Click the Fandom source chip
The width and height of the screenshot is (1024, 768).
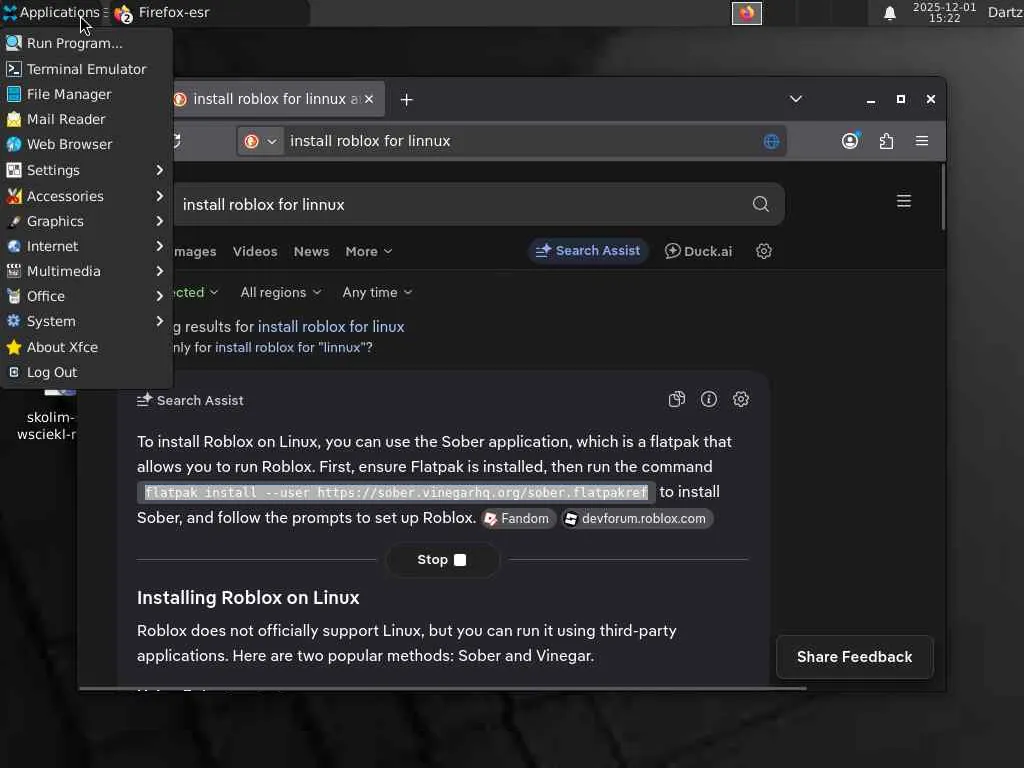519,519
